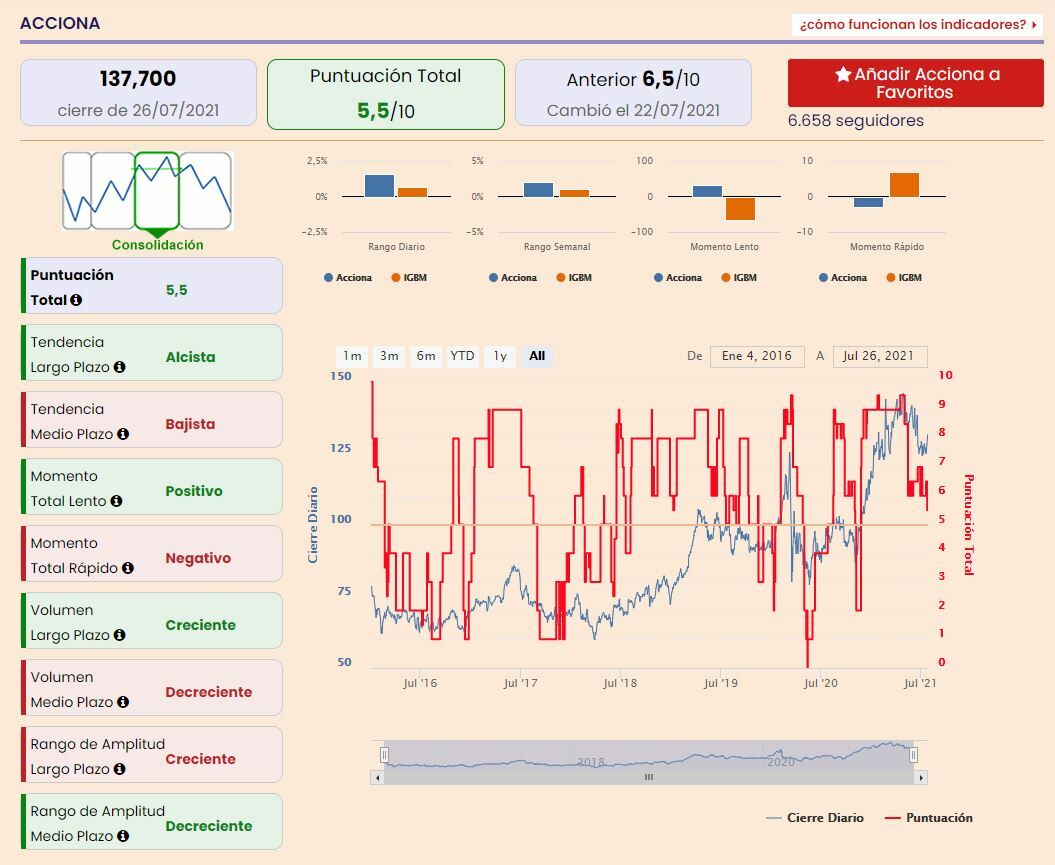Grab right handle of chart navigator
This screenshot has height=865, width=1055.
[914, 755]
